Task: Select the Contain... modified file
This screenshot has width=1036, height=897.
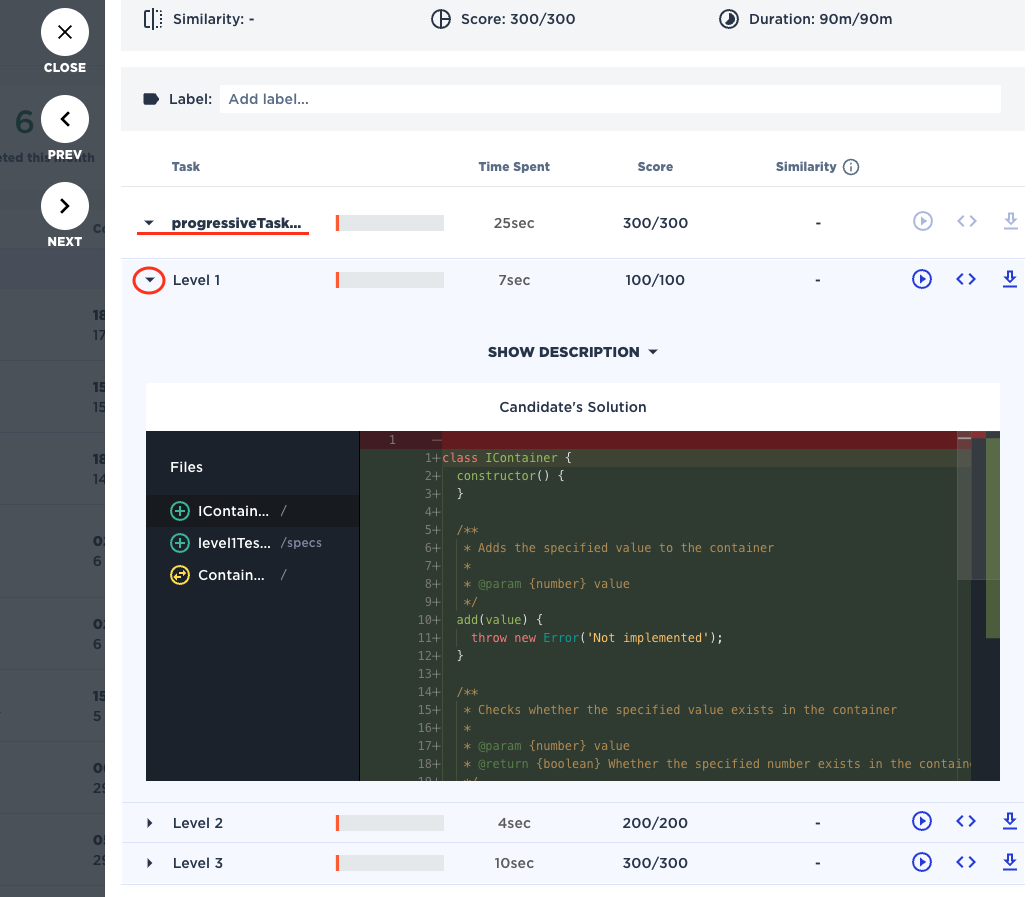Action: tap(252, 575)
